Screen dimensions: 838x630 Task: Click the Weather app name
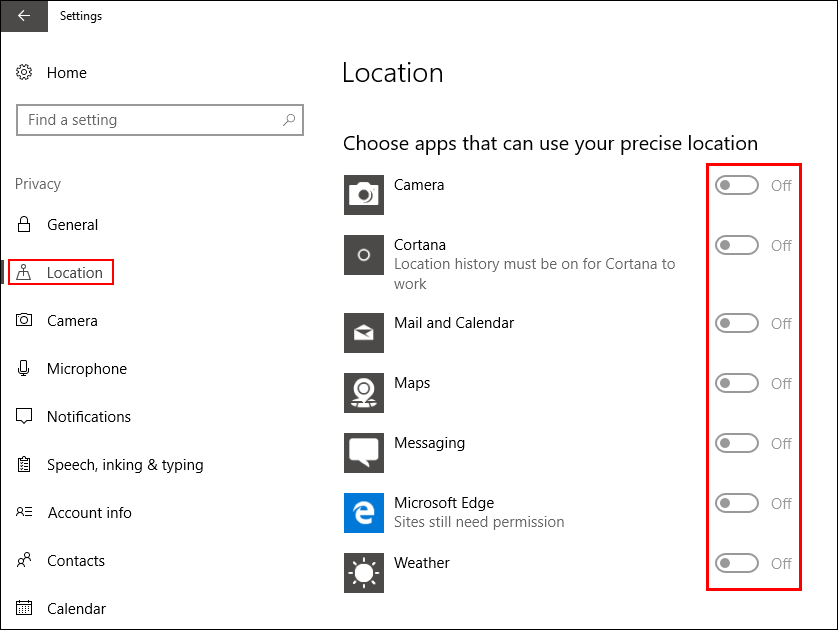click(422, 563)
